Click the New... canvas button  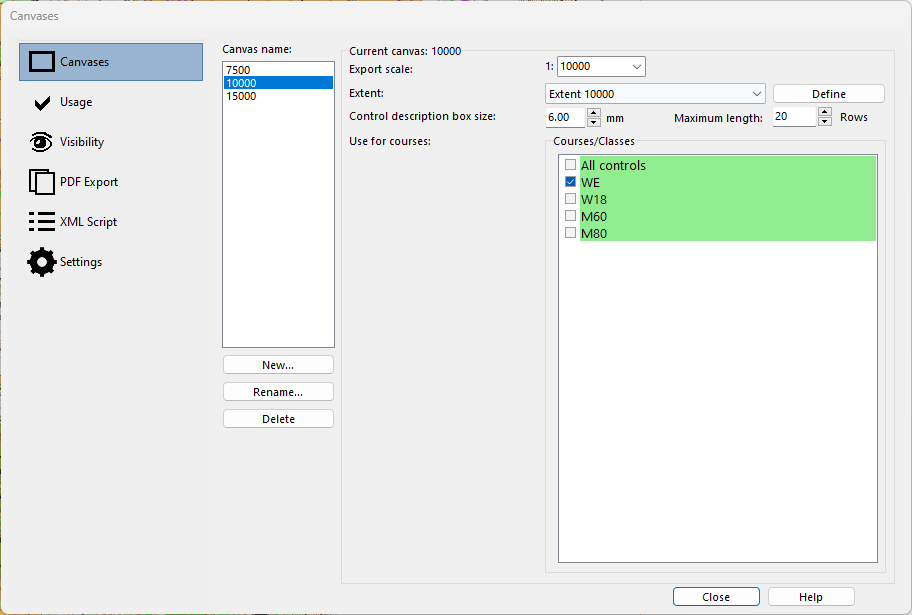[278, 365]
